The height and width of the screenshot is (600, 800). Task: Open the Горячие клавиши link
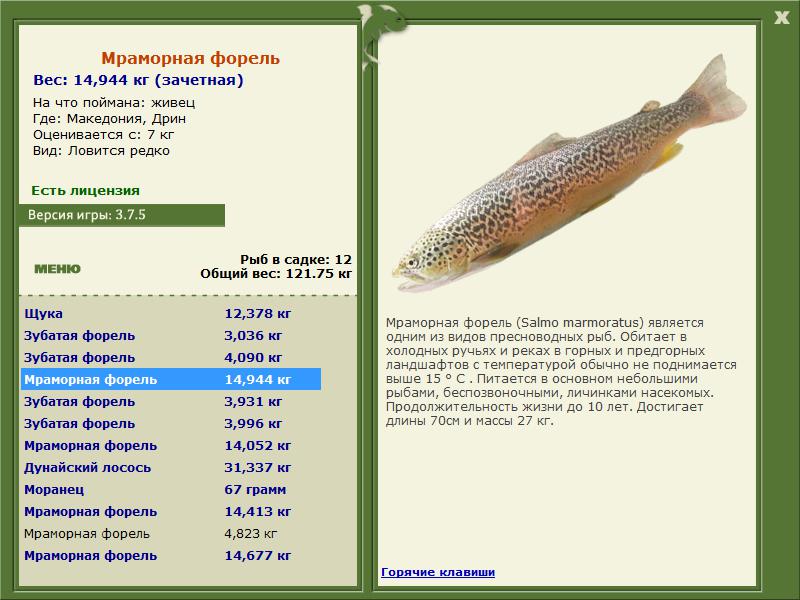[x=437, y=572]
